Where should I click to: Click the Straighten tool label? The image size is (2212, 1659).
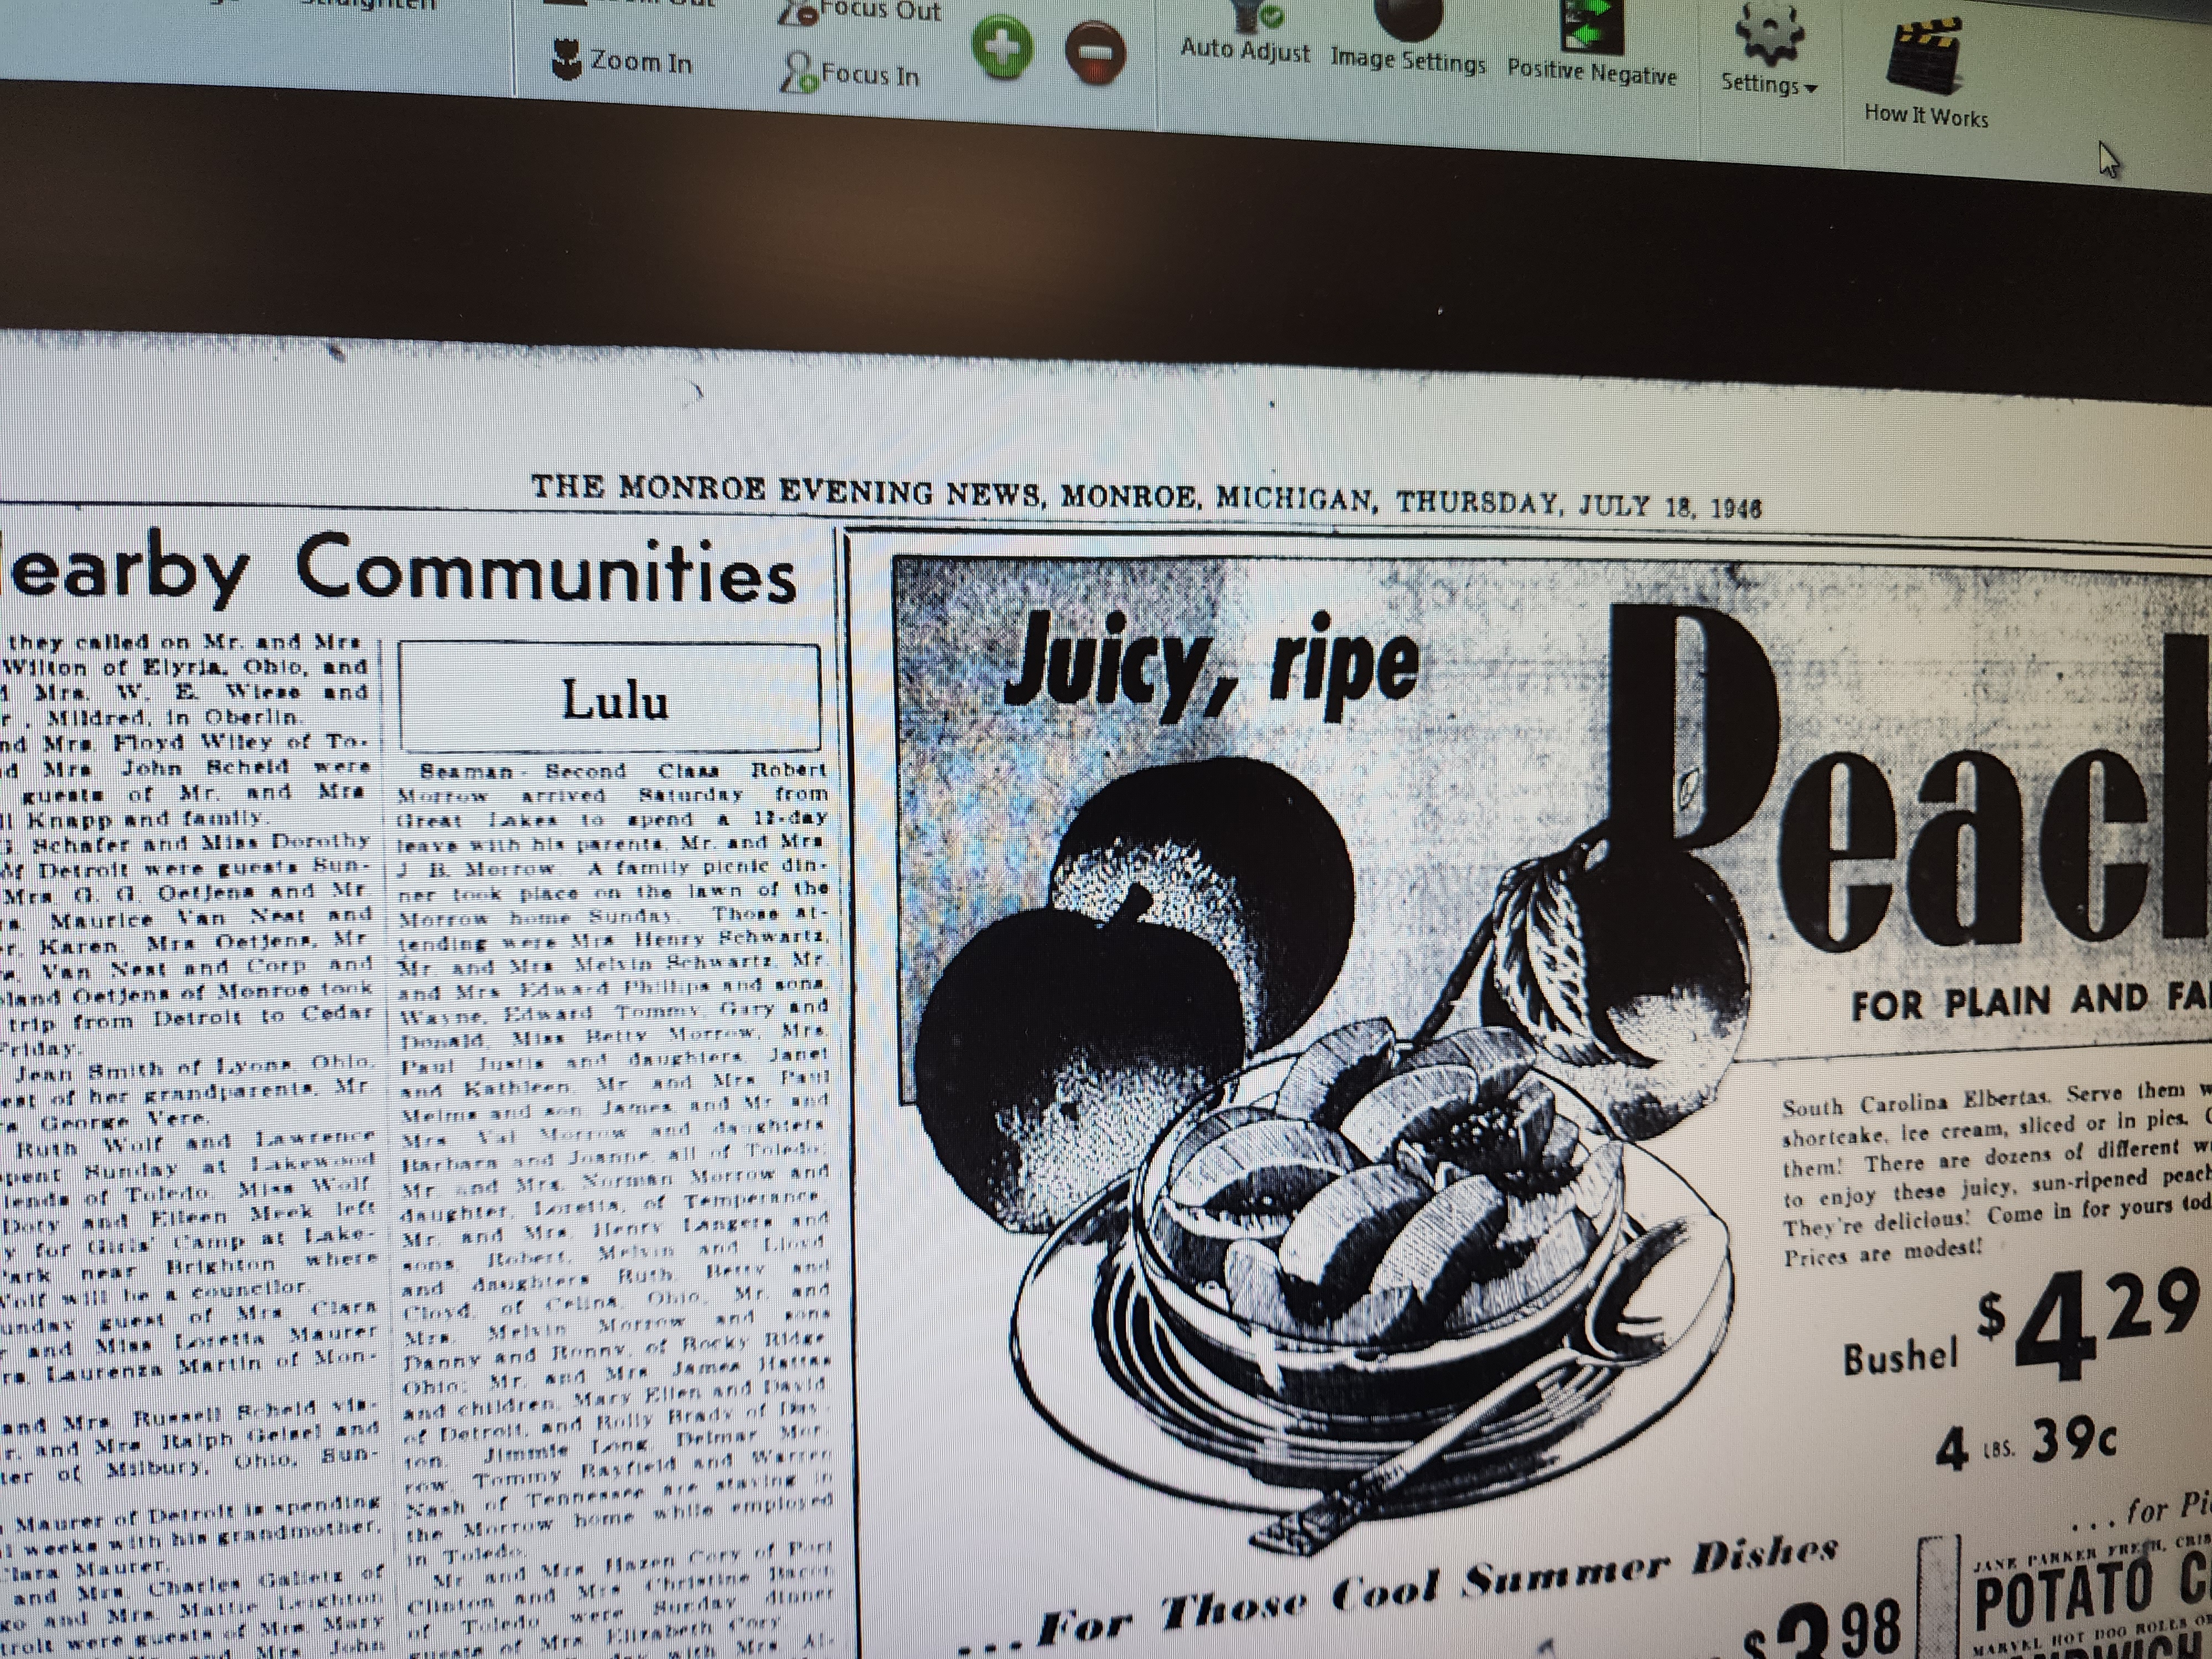tap(368, 4)
